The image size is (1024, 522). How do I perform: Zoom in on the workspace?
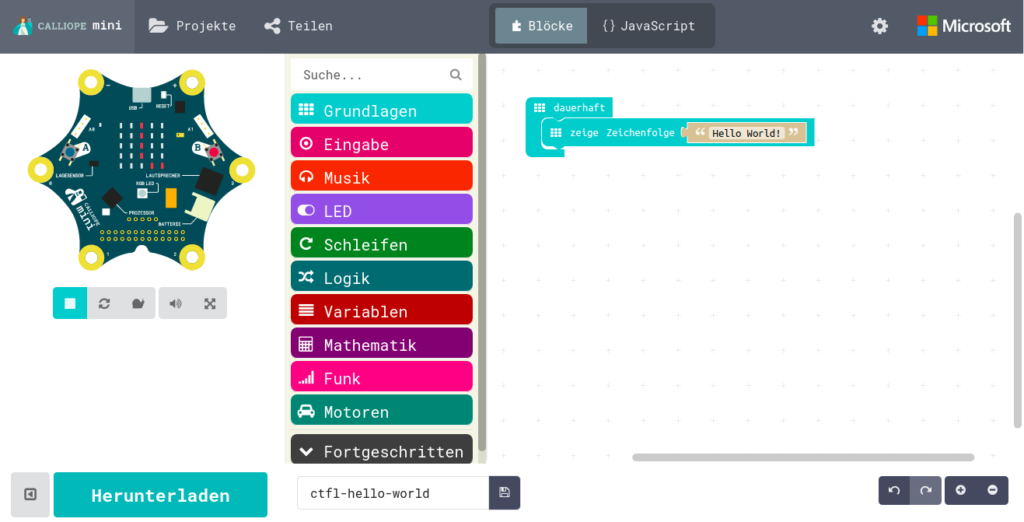[x=960, y=491]
